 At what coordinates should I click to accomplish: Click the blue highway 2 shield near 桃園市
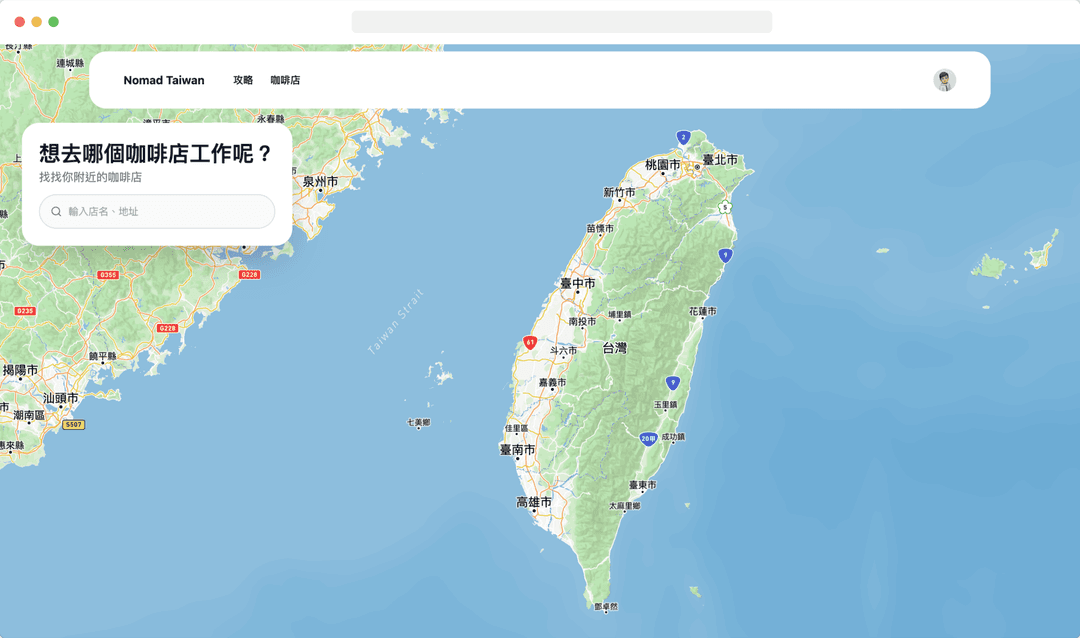pos(683,137)
